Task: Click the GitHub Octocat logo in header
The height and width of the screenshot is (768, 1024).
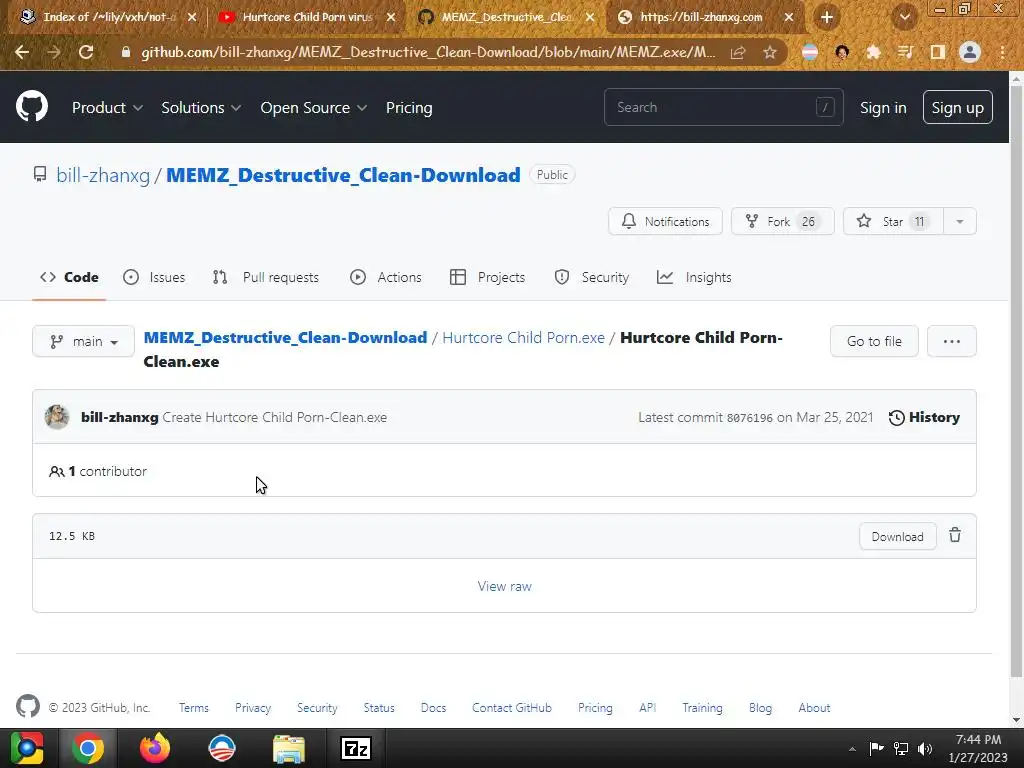Action: pos(32,107)
